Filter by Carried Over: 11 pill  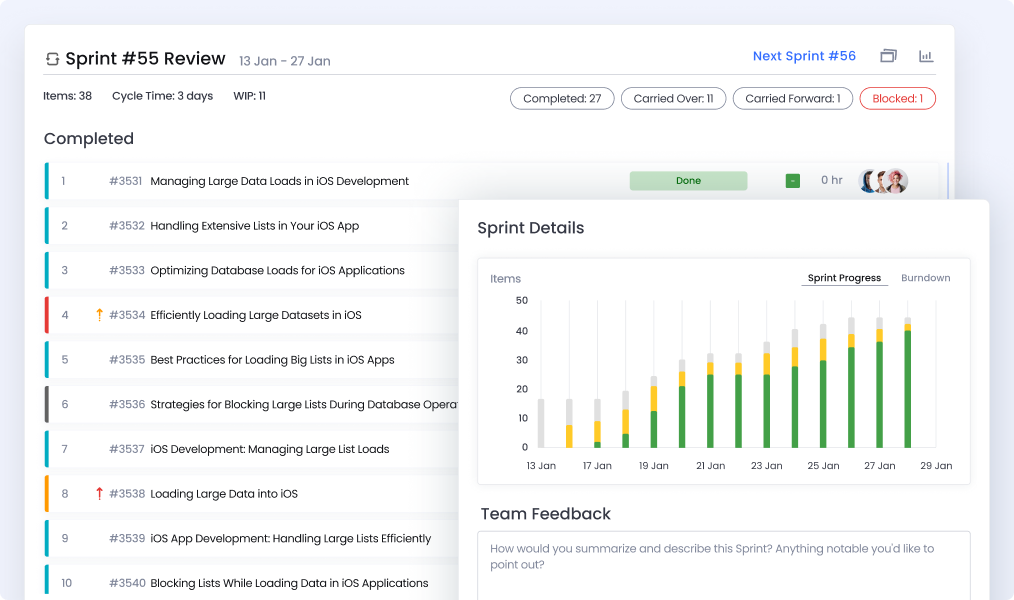pyautogui.click(x=673, y=98)
